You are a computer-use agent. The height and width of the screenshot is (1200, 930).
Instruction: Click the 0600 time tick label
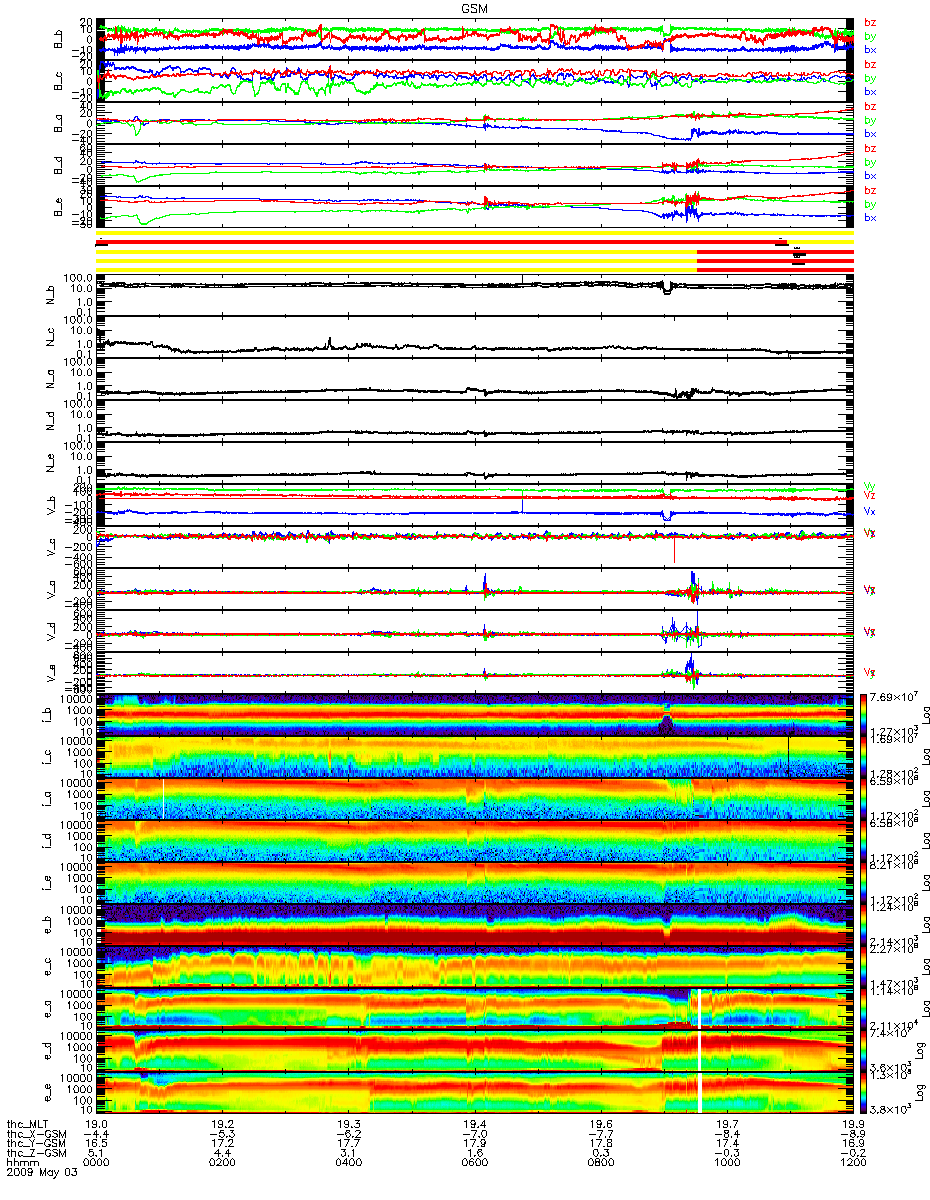(x=474, y=1162)
